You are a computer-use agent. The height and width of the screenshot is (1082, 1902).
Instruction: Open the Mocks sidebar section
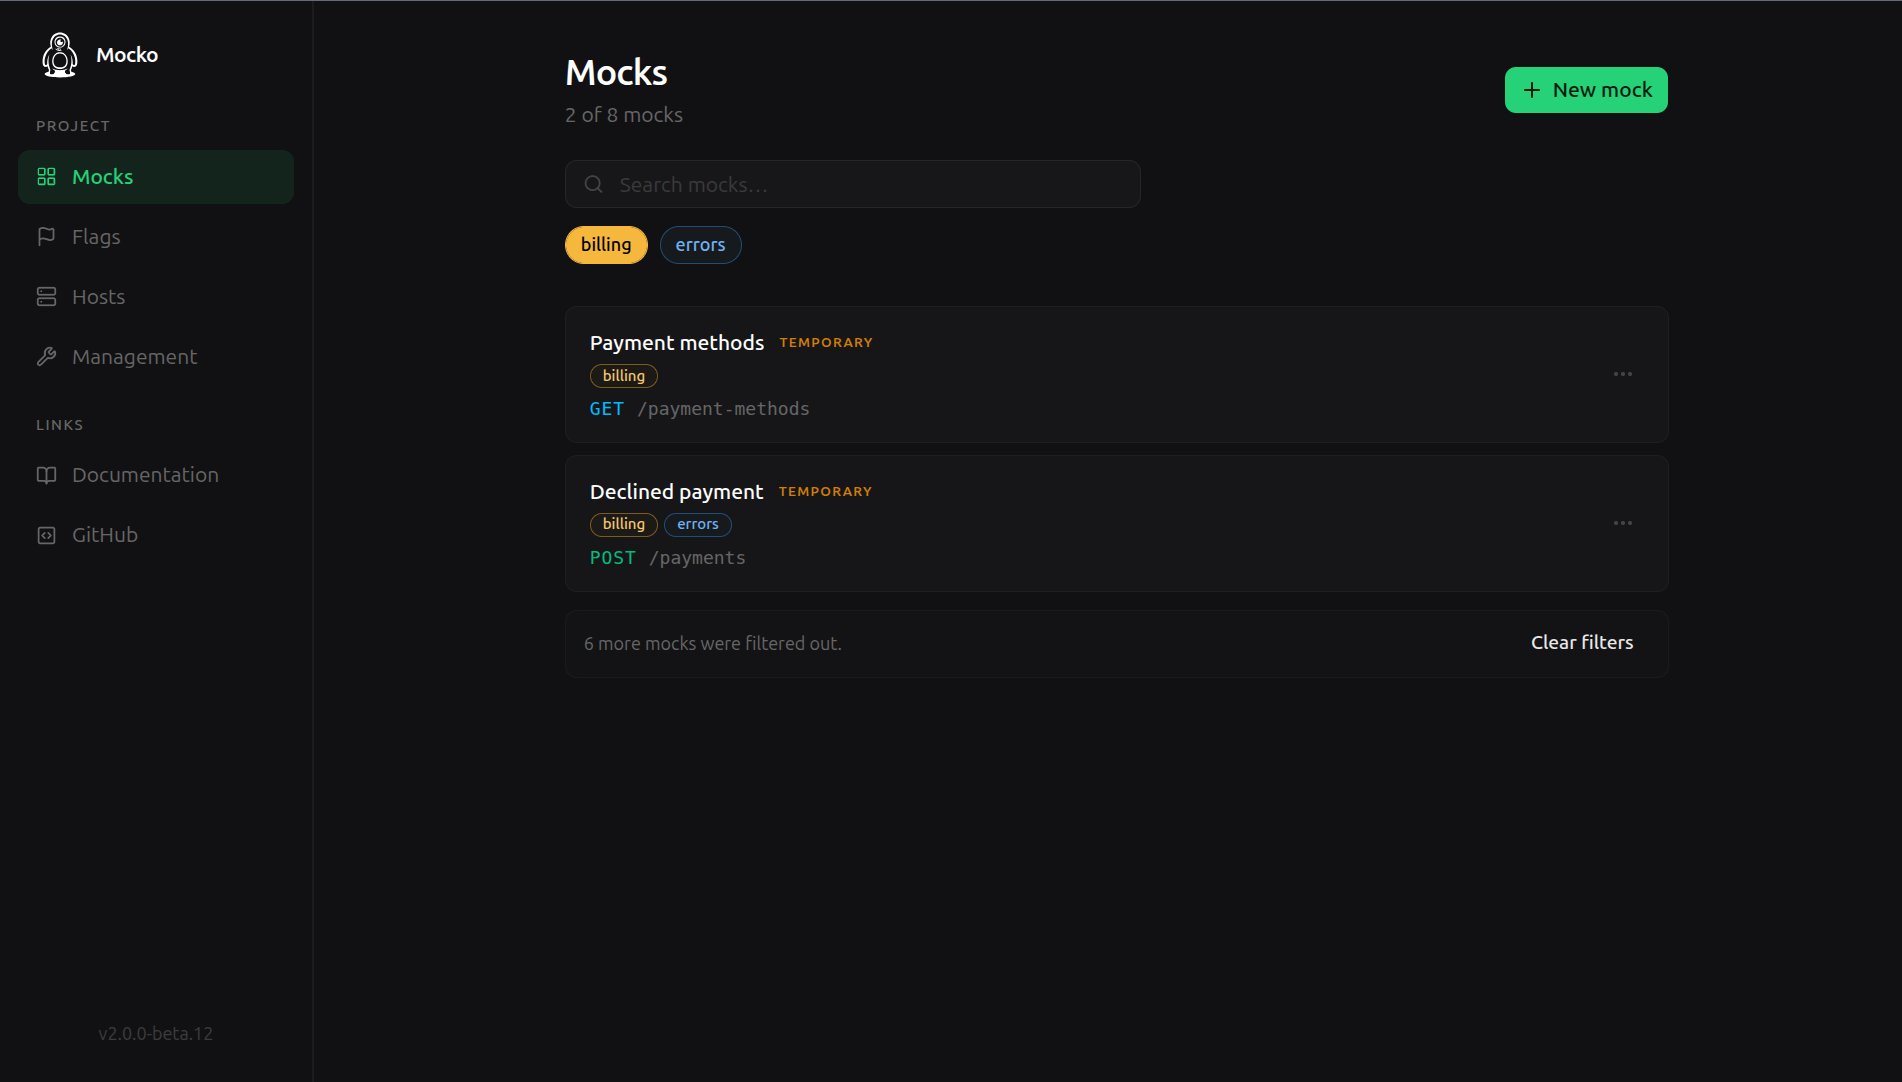pos(156,177)
